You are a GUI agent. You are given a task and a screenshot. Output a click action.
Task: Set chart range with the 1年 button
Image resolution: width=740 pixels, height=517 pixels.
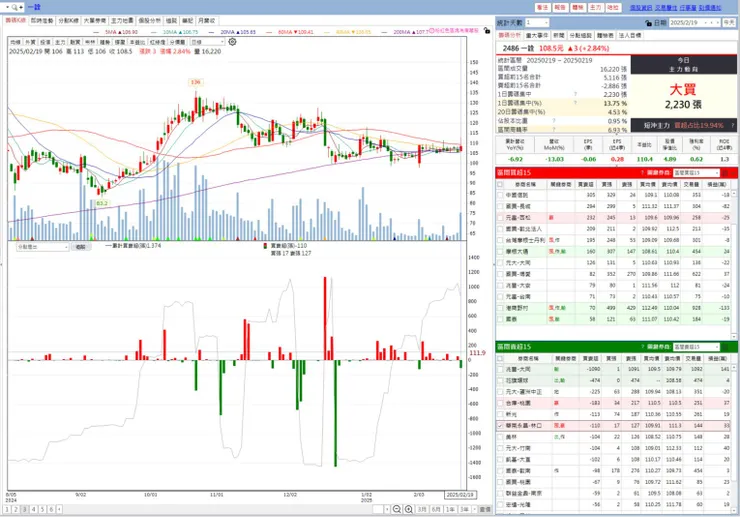450,509
